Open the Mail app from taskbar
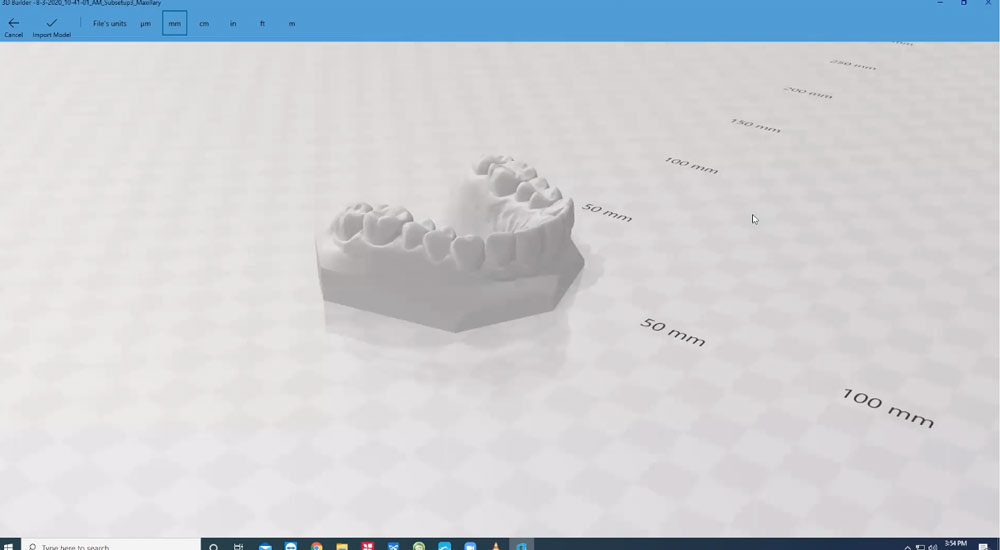Viewport: 1000px width, 550px height. (265, 546)
